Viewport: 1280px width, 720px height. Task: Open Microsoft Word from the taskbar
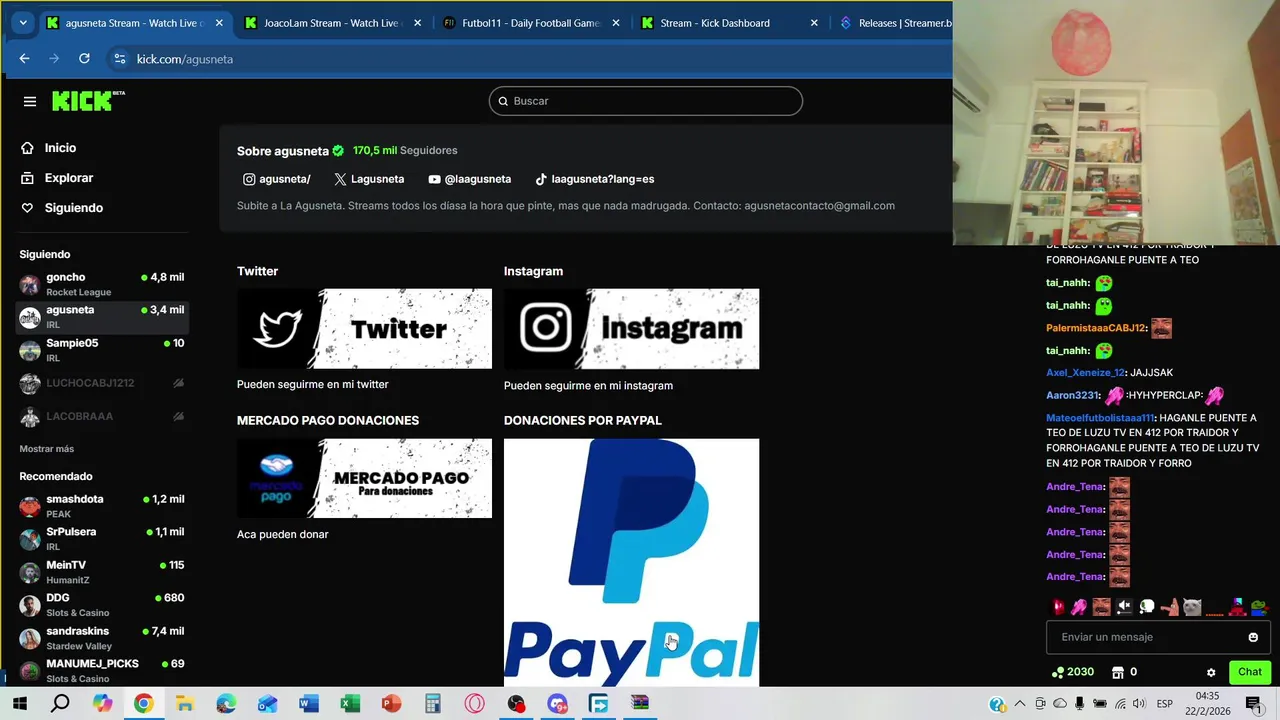pos(308,704)
